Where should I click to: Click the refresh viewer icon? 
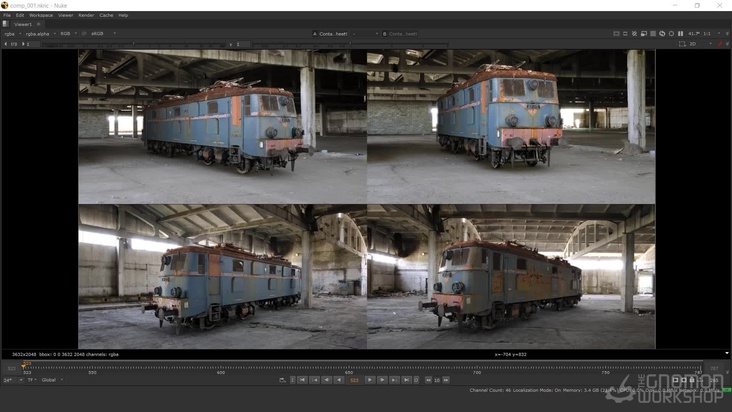click(662, 34)
